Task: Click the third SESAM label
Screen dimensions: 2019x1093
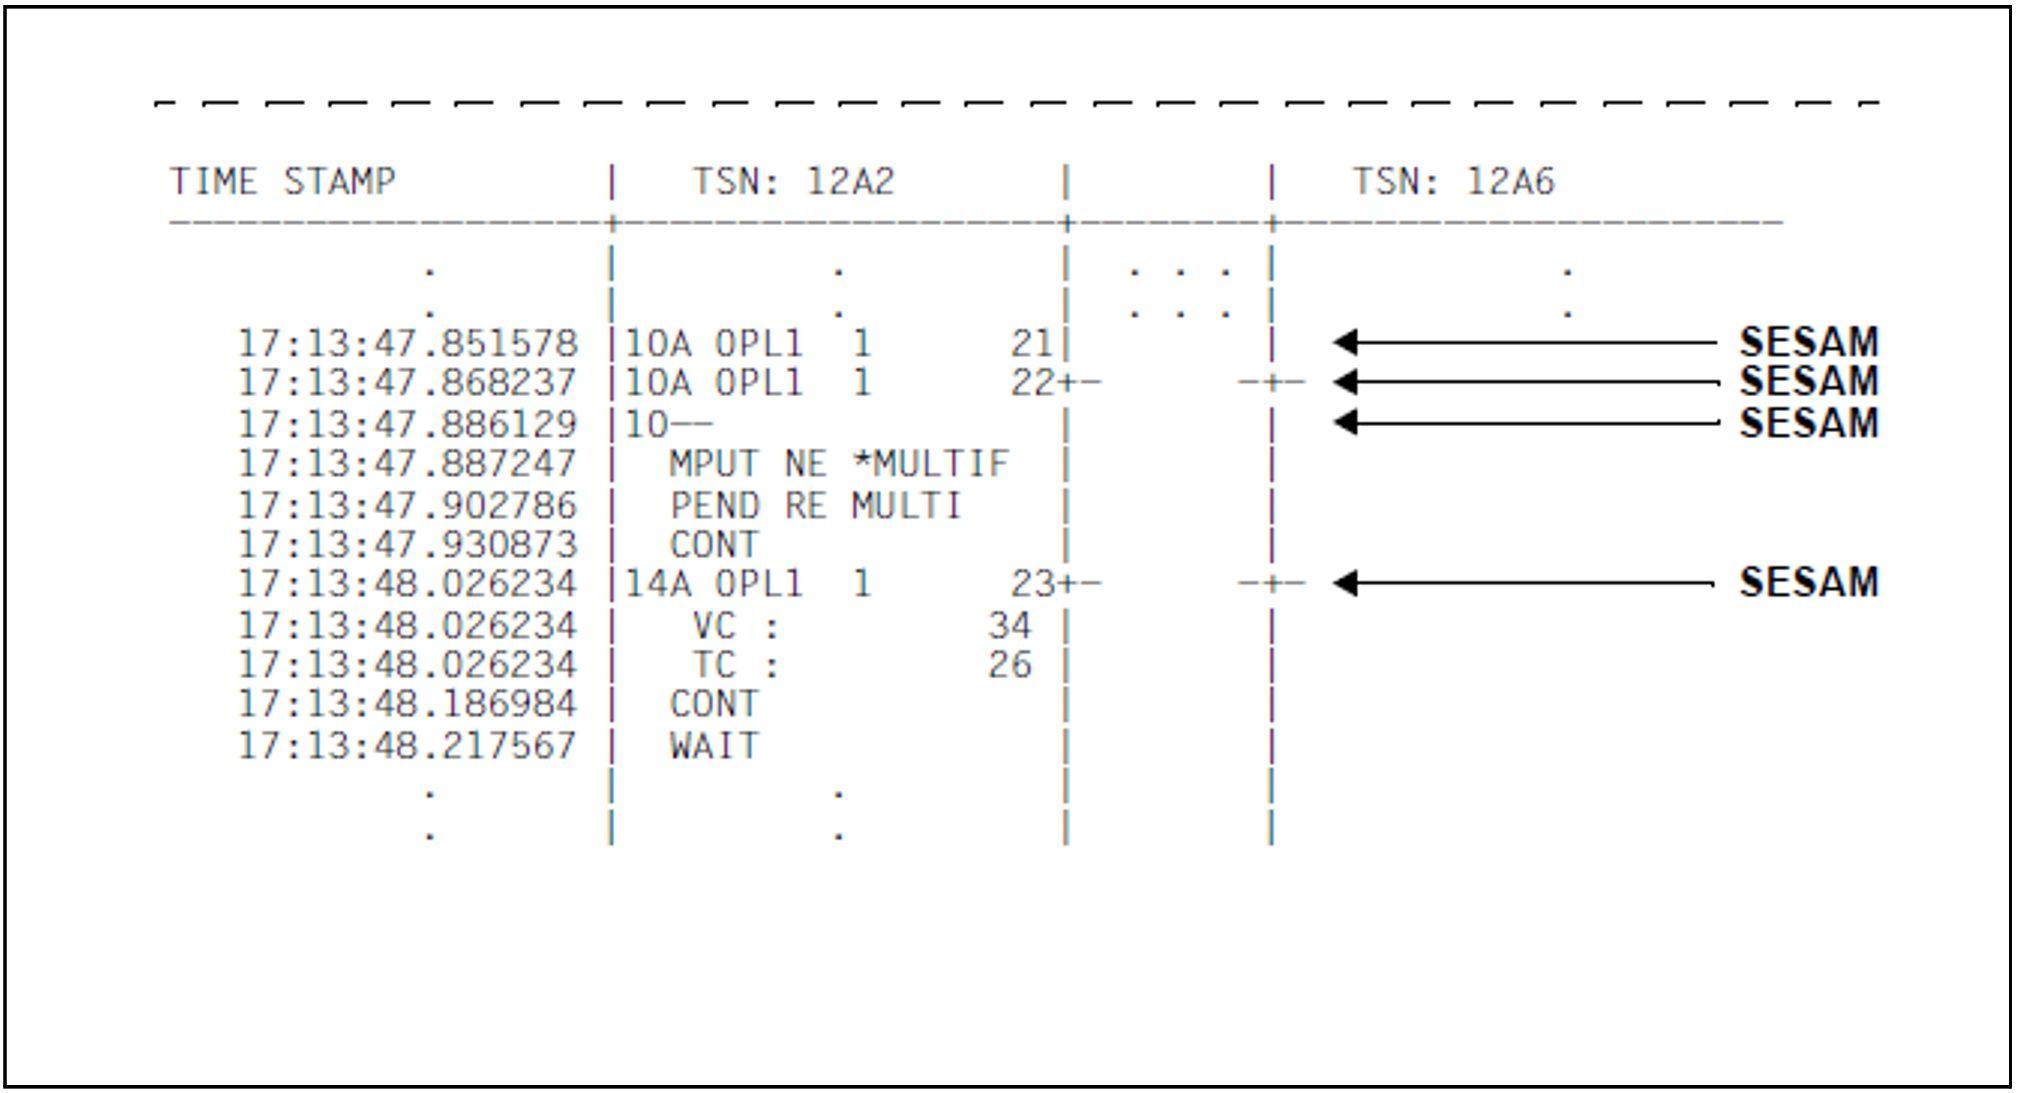Action: [1808, 423]
